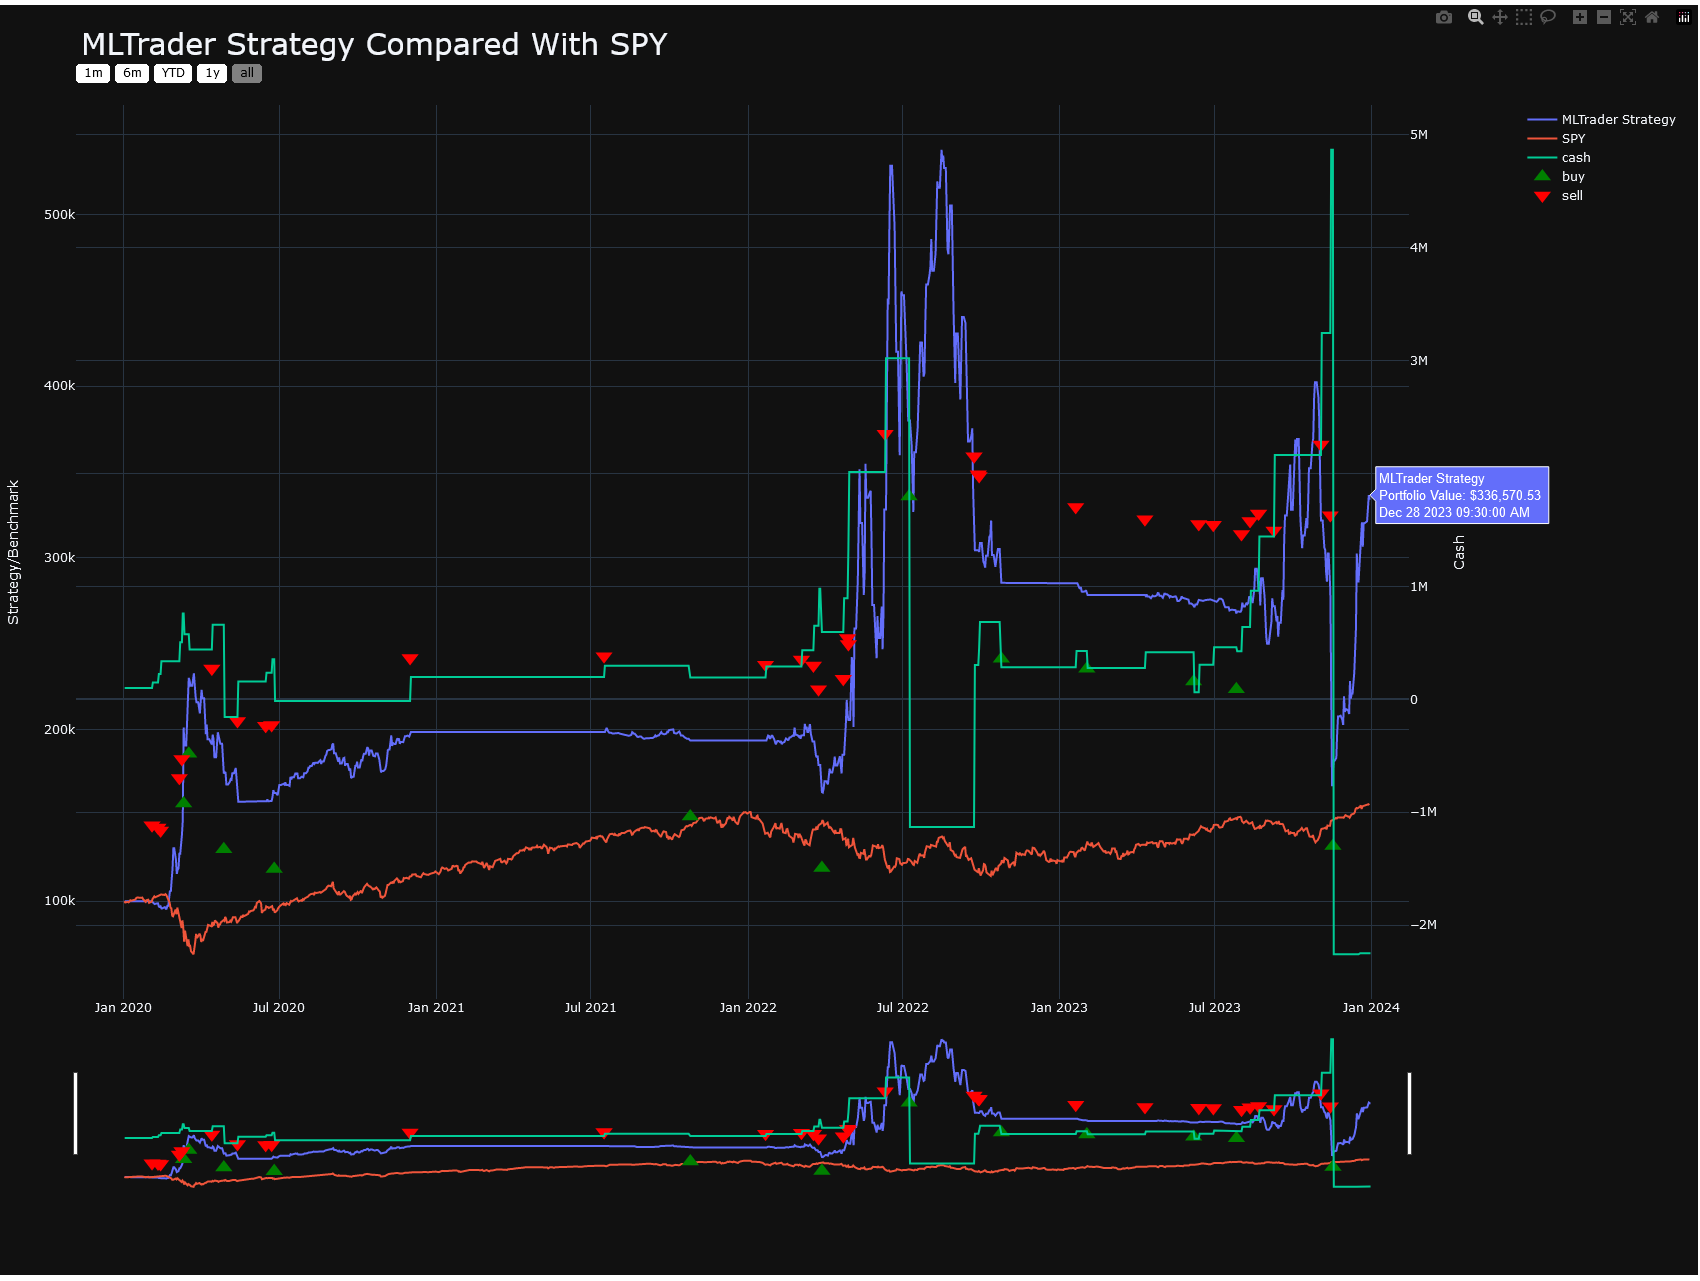Toggle SPY trace visibility in legend
Viewport: 1700px width, 1281px height.
[x=1556, y=138]
